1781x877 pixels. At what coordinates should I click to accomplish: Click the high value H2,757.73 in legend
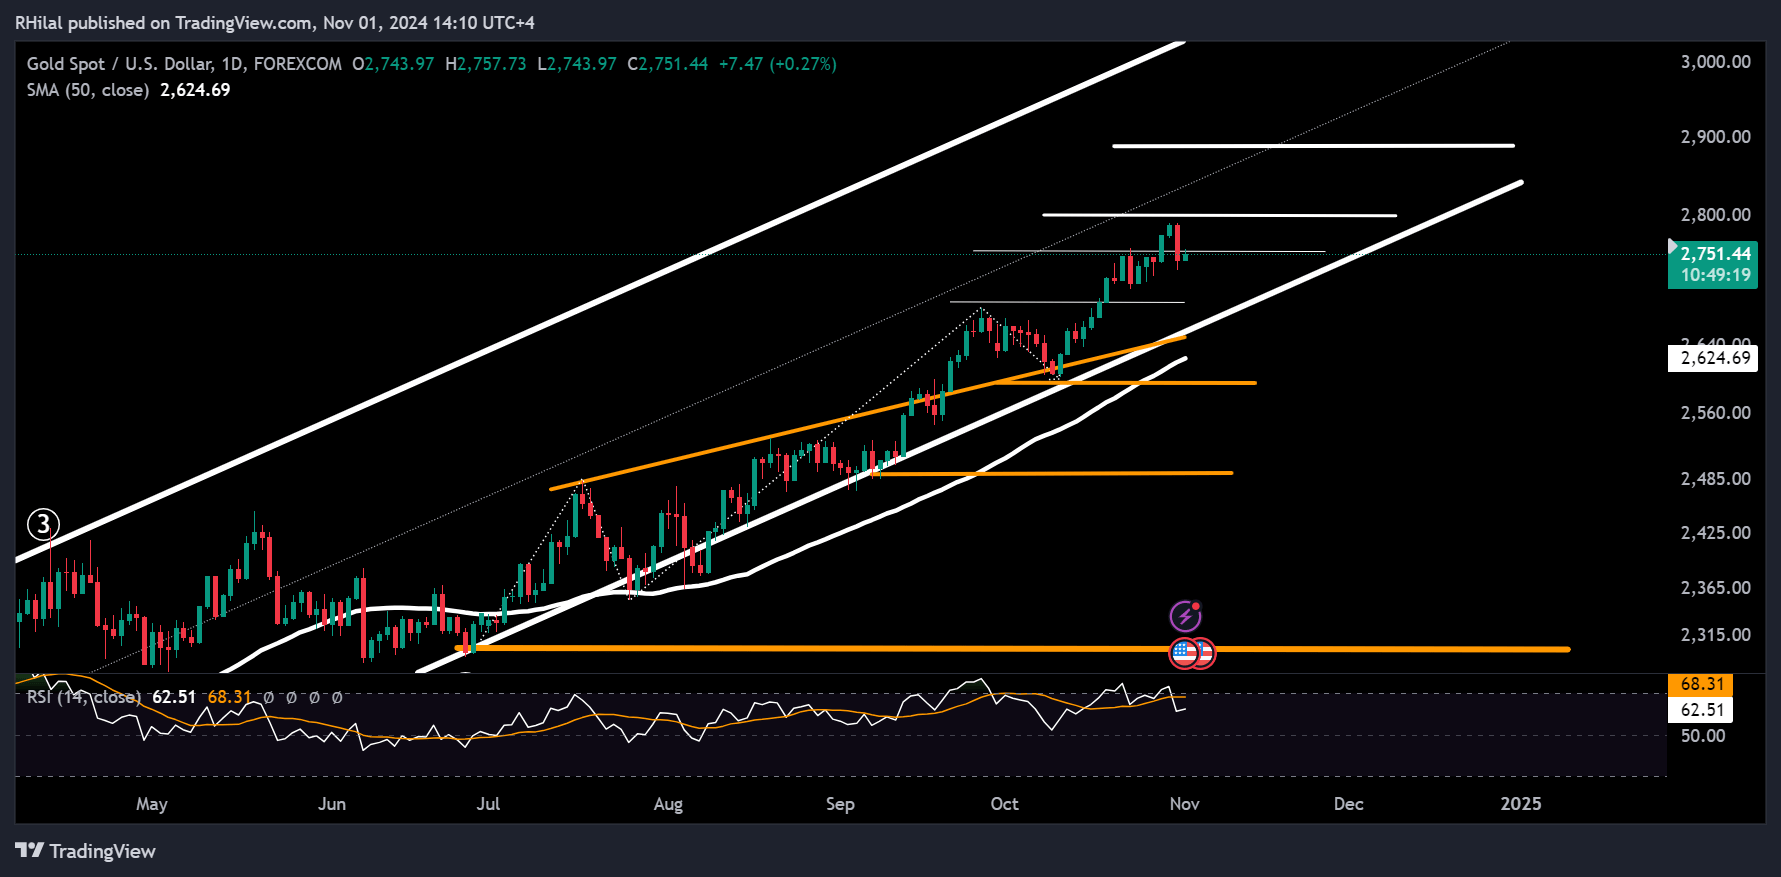[486, 64]
